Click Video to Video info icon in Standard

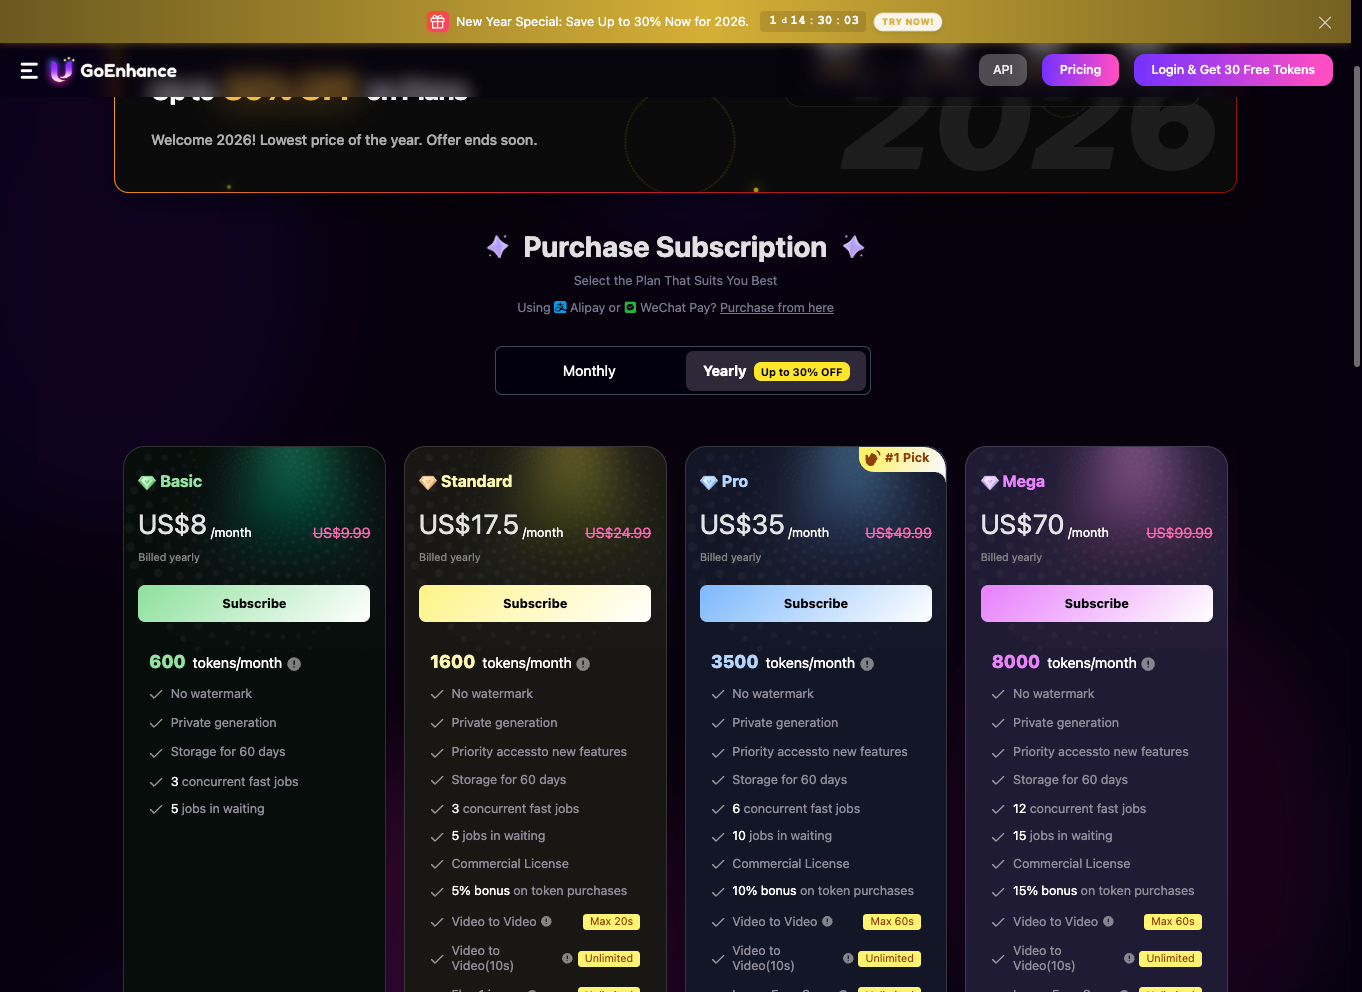(547, 922)
